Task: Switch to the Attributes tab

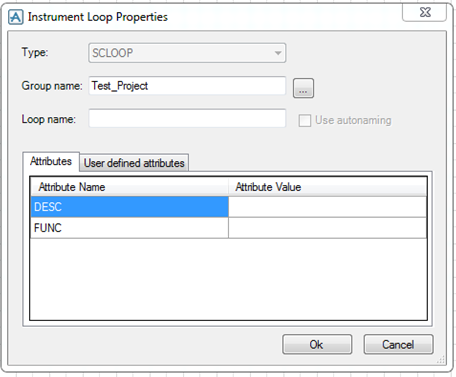Action: (x=51, y=161)
